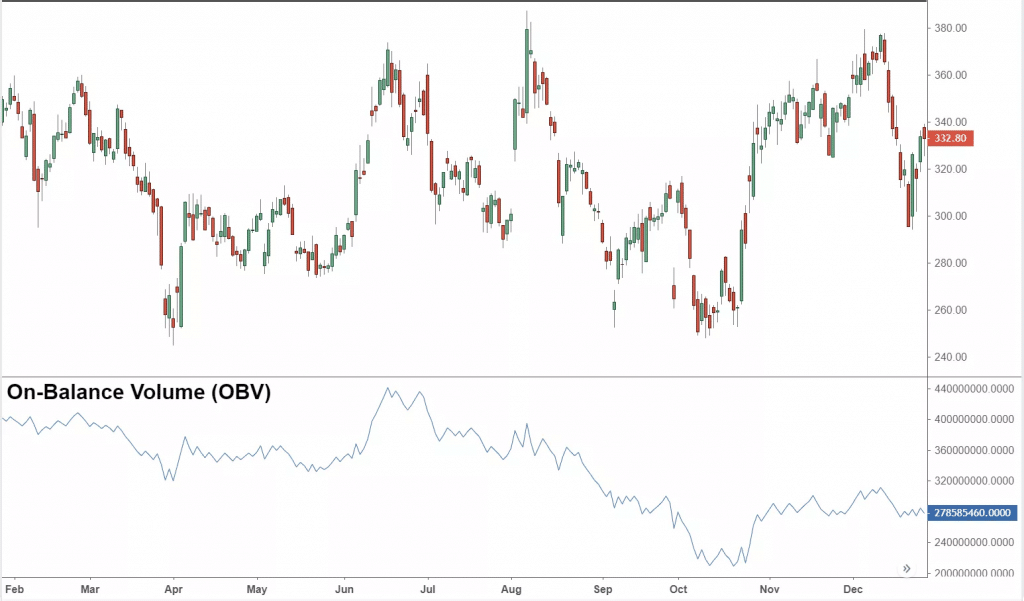Click the 200000000.0000 OBV scale label
Image resolution: width=1024 pixels, height=601 pixels.
pos(972,574)
